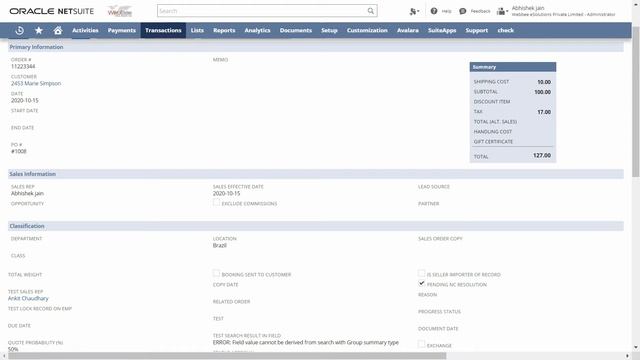Select the date 2020-10-15 under Date
This screenshot has height=360, width=640.
pyautogui.click(x=24, y=100)
